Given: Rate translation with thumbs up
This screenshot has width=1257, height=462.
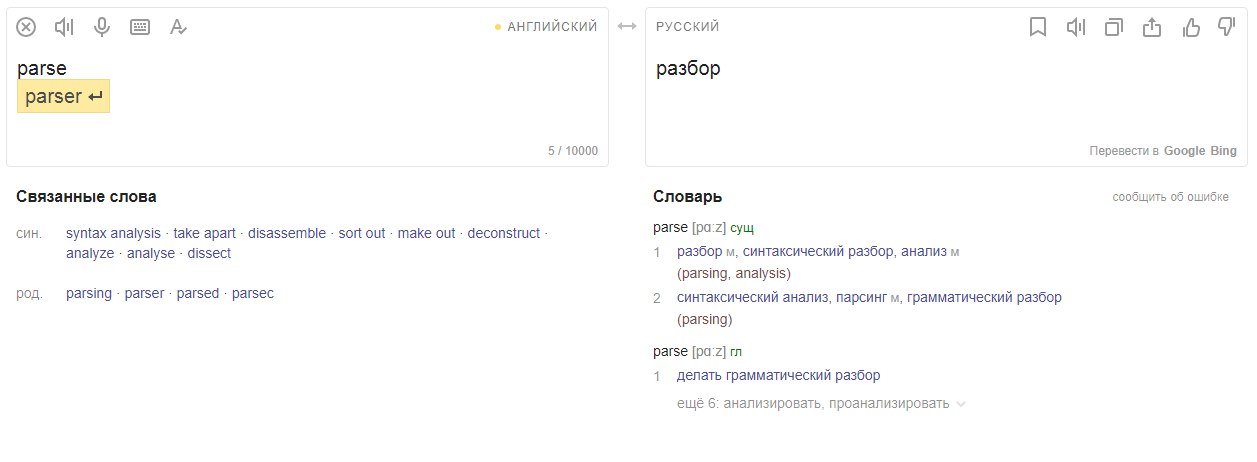Looking at the screenshot, I should 1190,28.
